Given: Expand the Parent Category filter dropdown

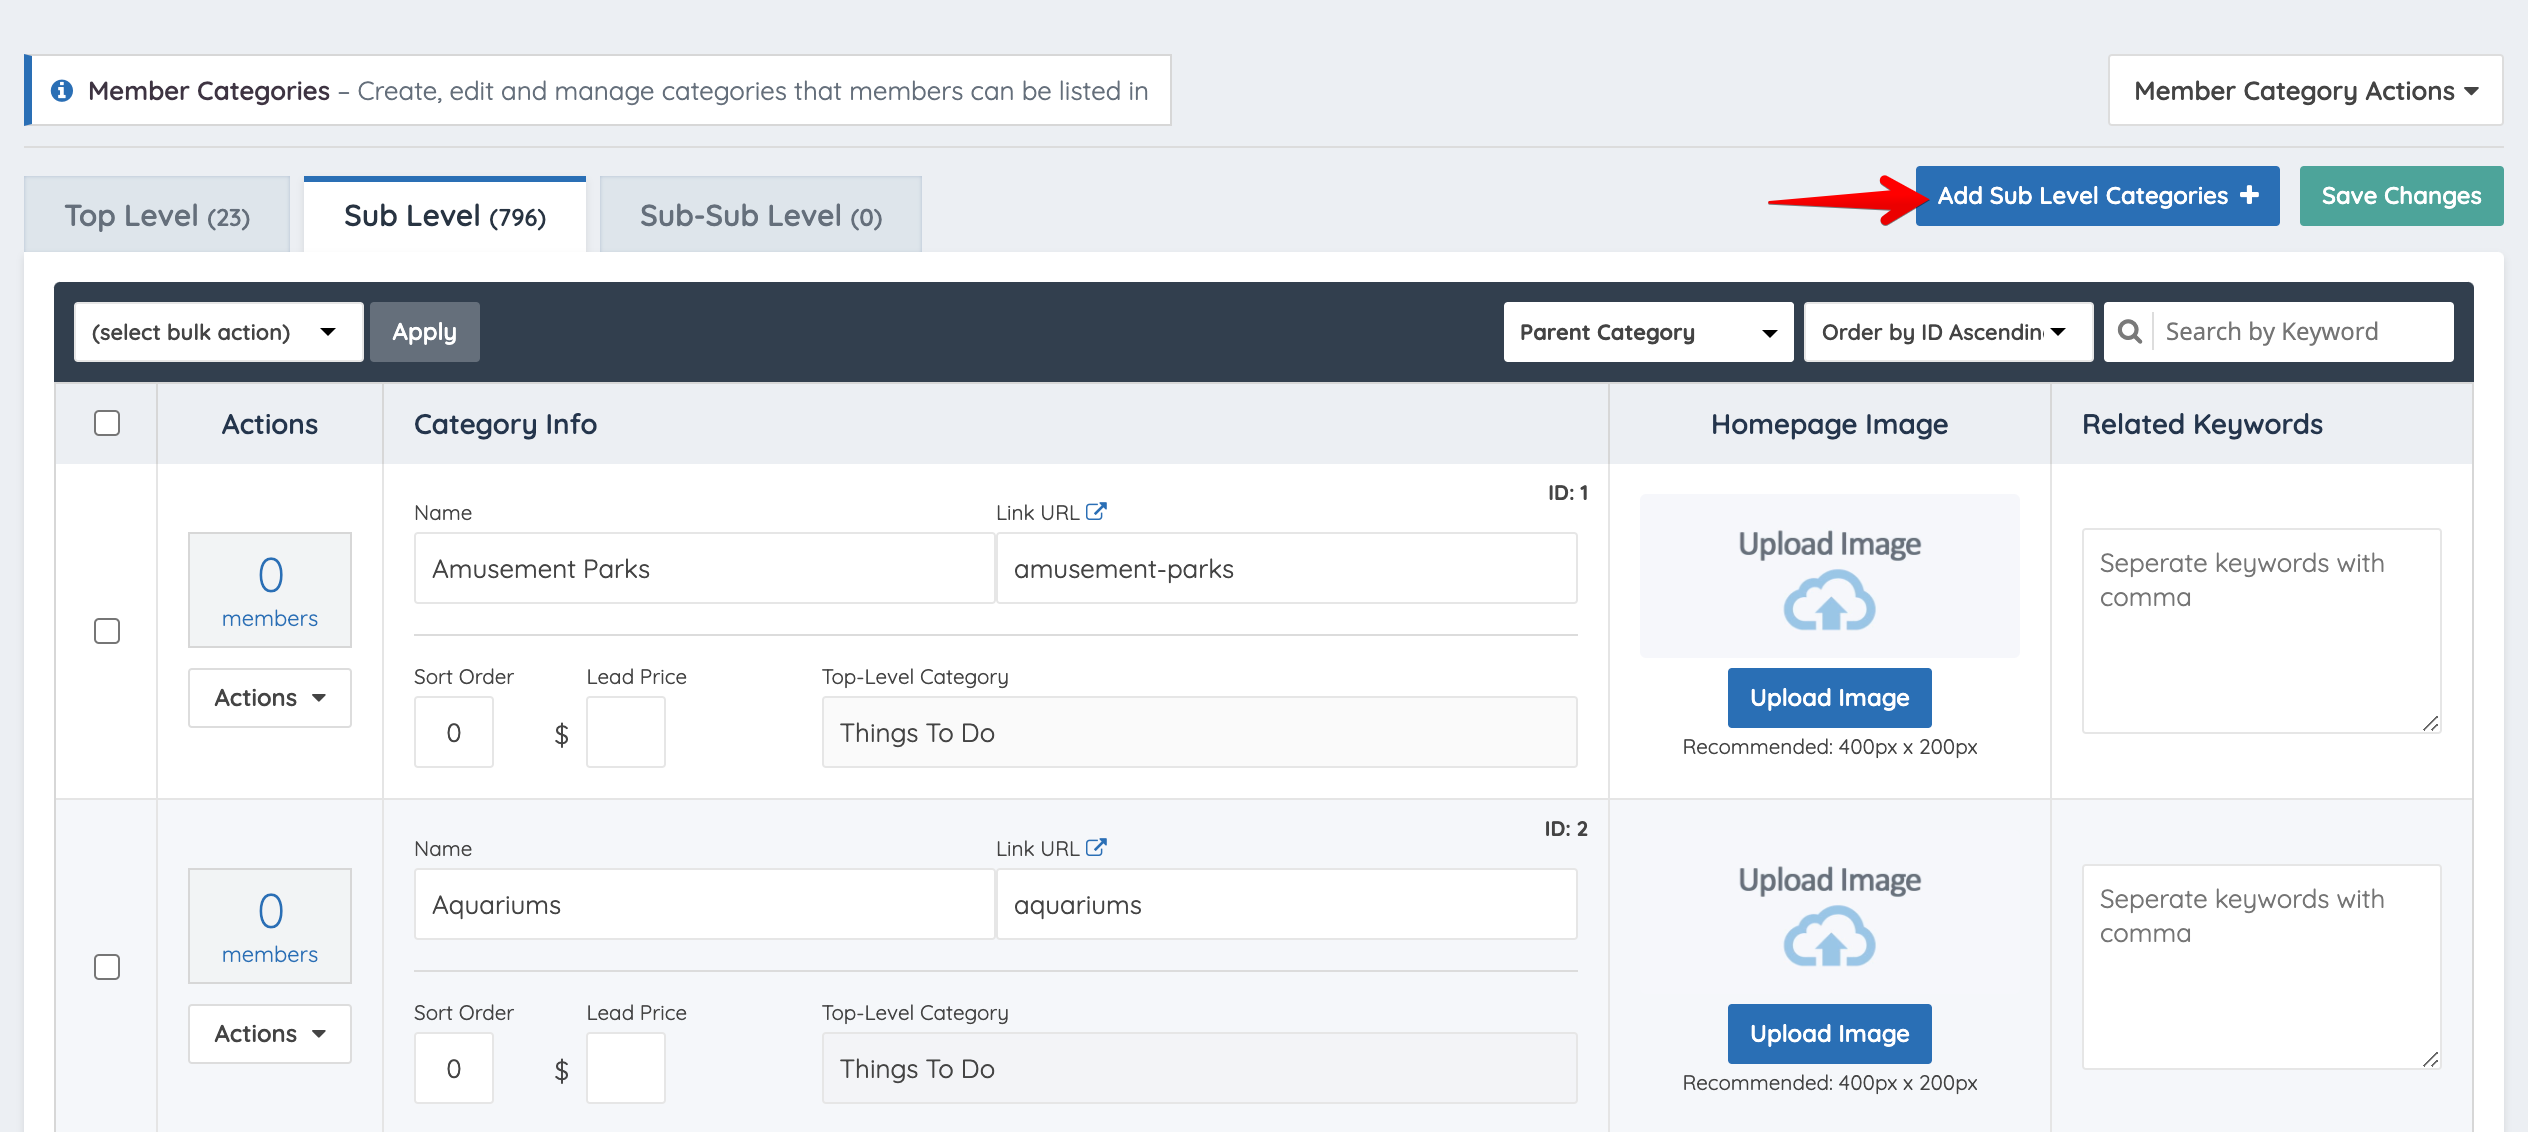Looking at the screenshot, I should 1647,332.
